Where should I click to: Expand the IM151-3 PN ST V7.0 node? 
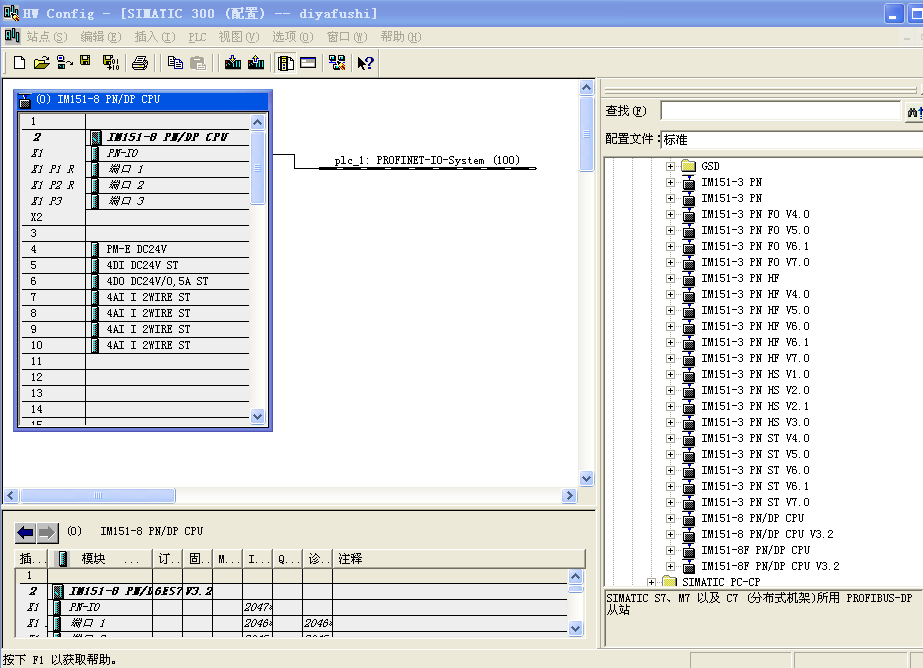click(670, 503)
